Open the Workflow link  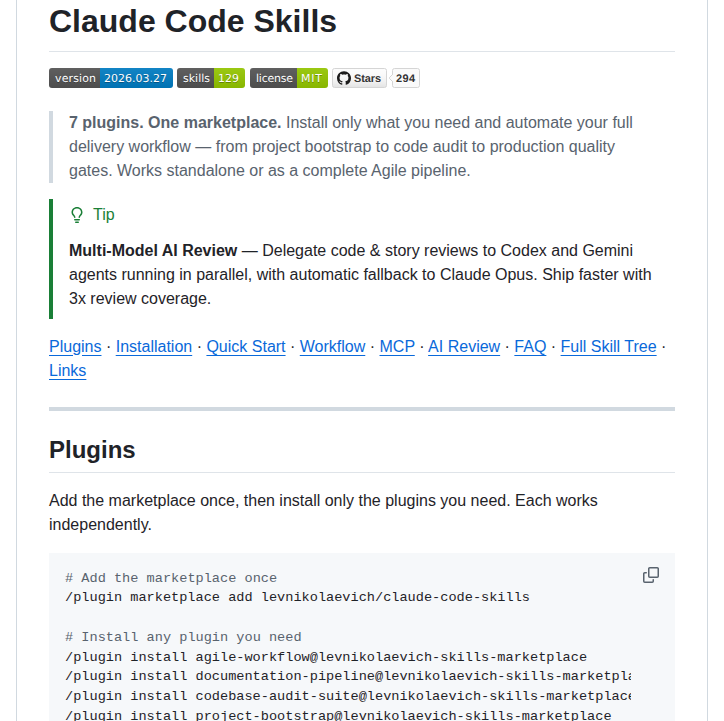332,347
